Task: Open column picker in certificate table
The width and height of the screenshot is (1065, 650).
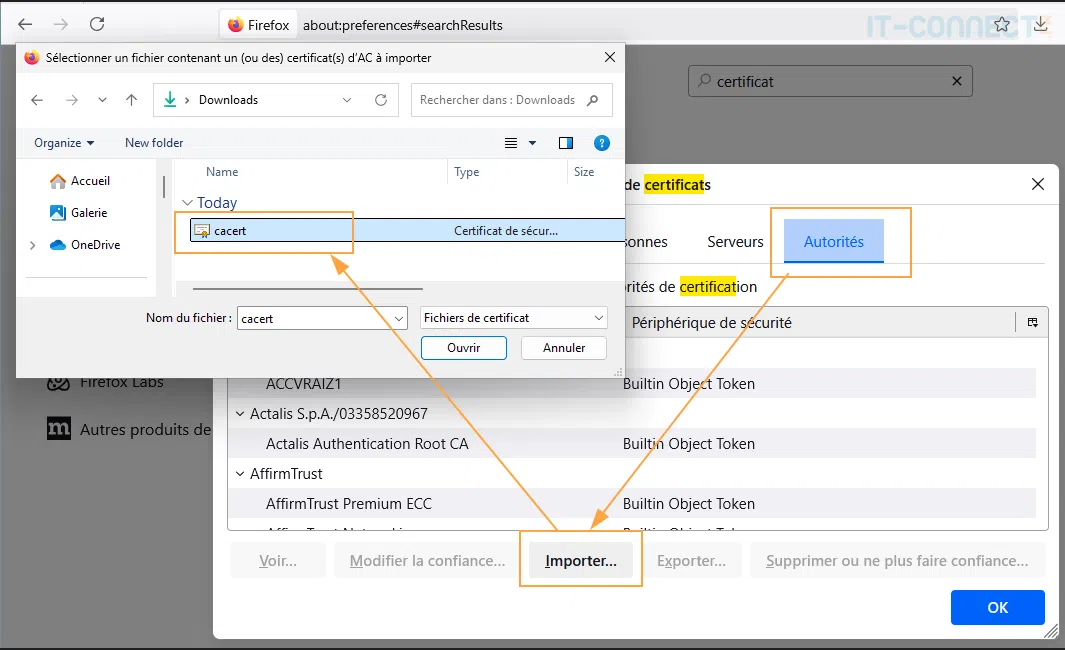Action: [x=1032, y=323]
